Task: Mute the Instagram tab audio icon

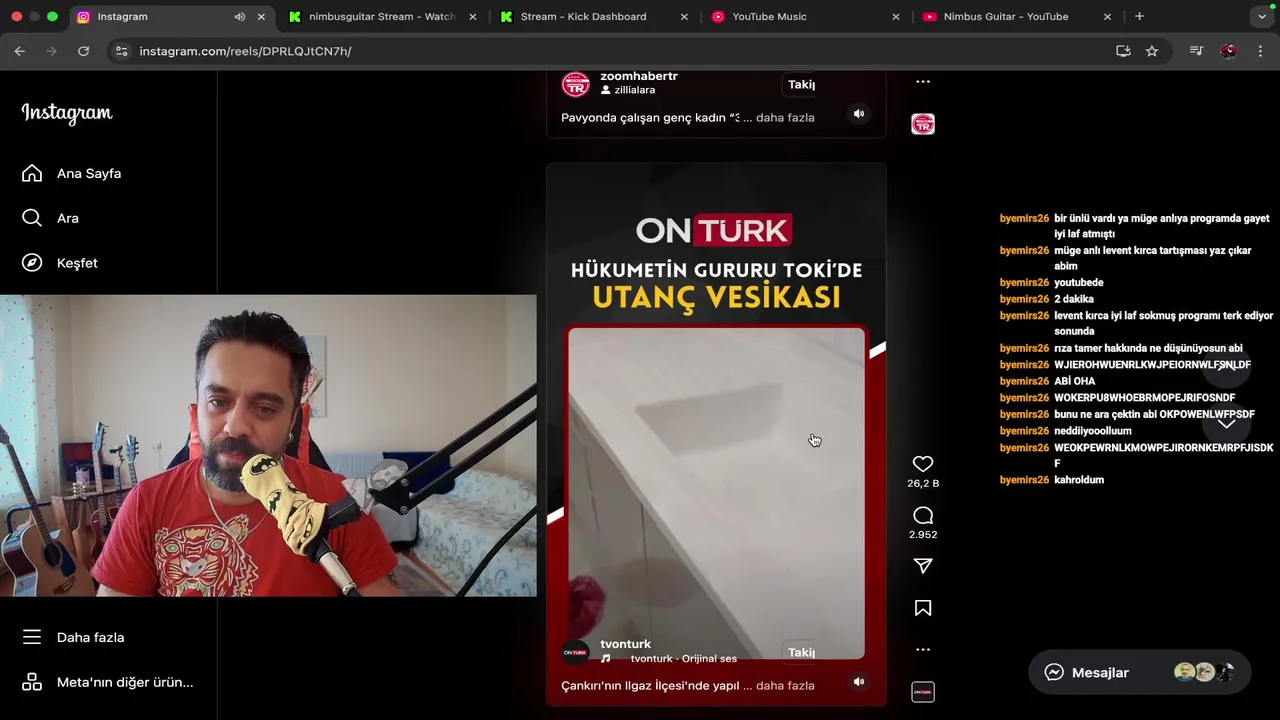Action: point(240,17)
